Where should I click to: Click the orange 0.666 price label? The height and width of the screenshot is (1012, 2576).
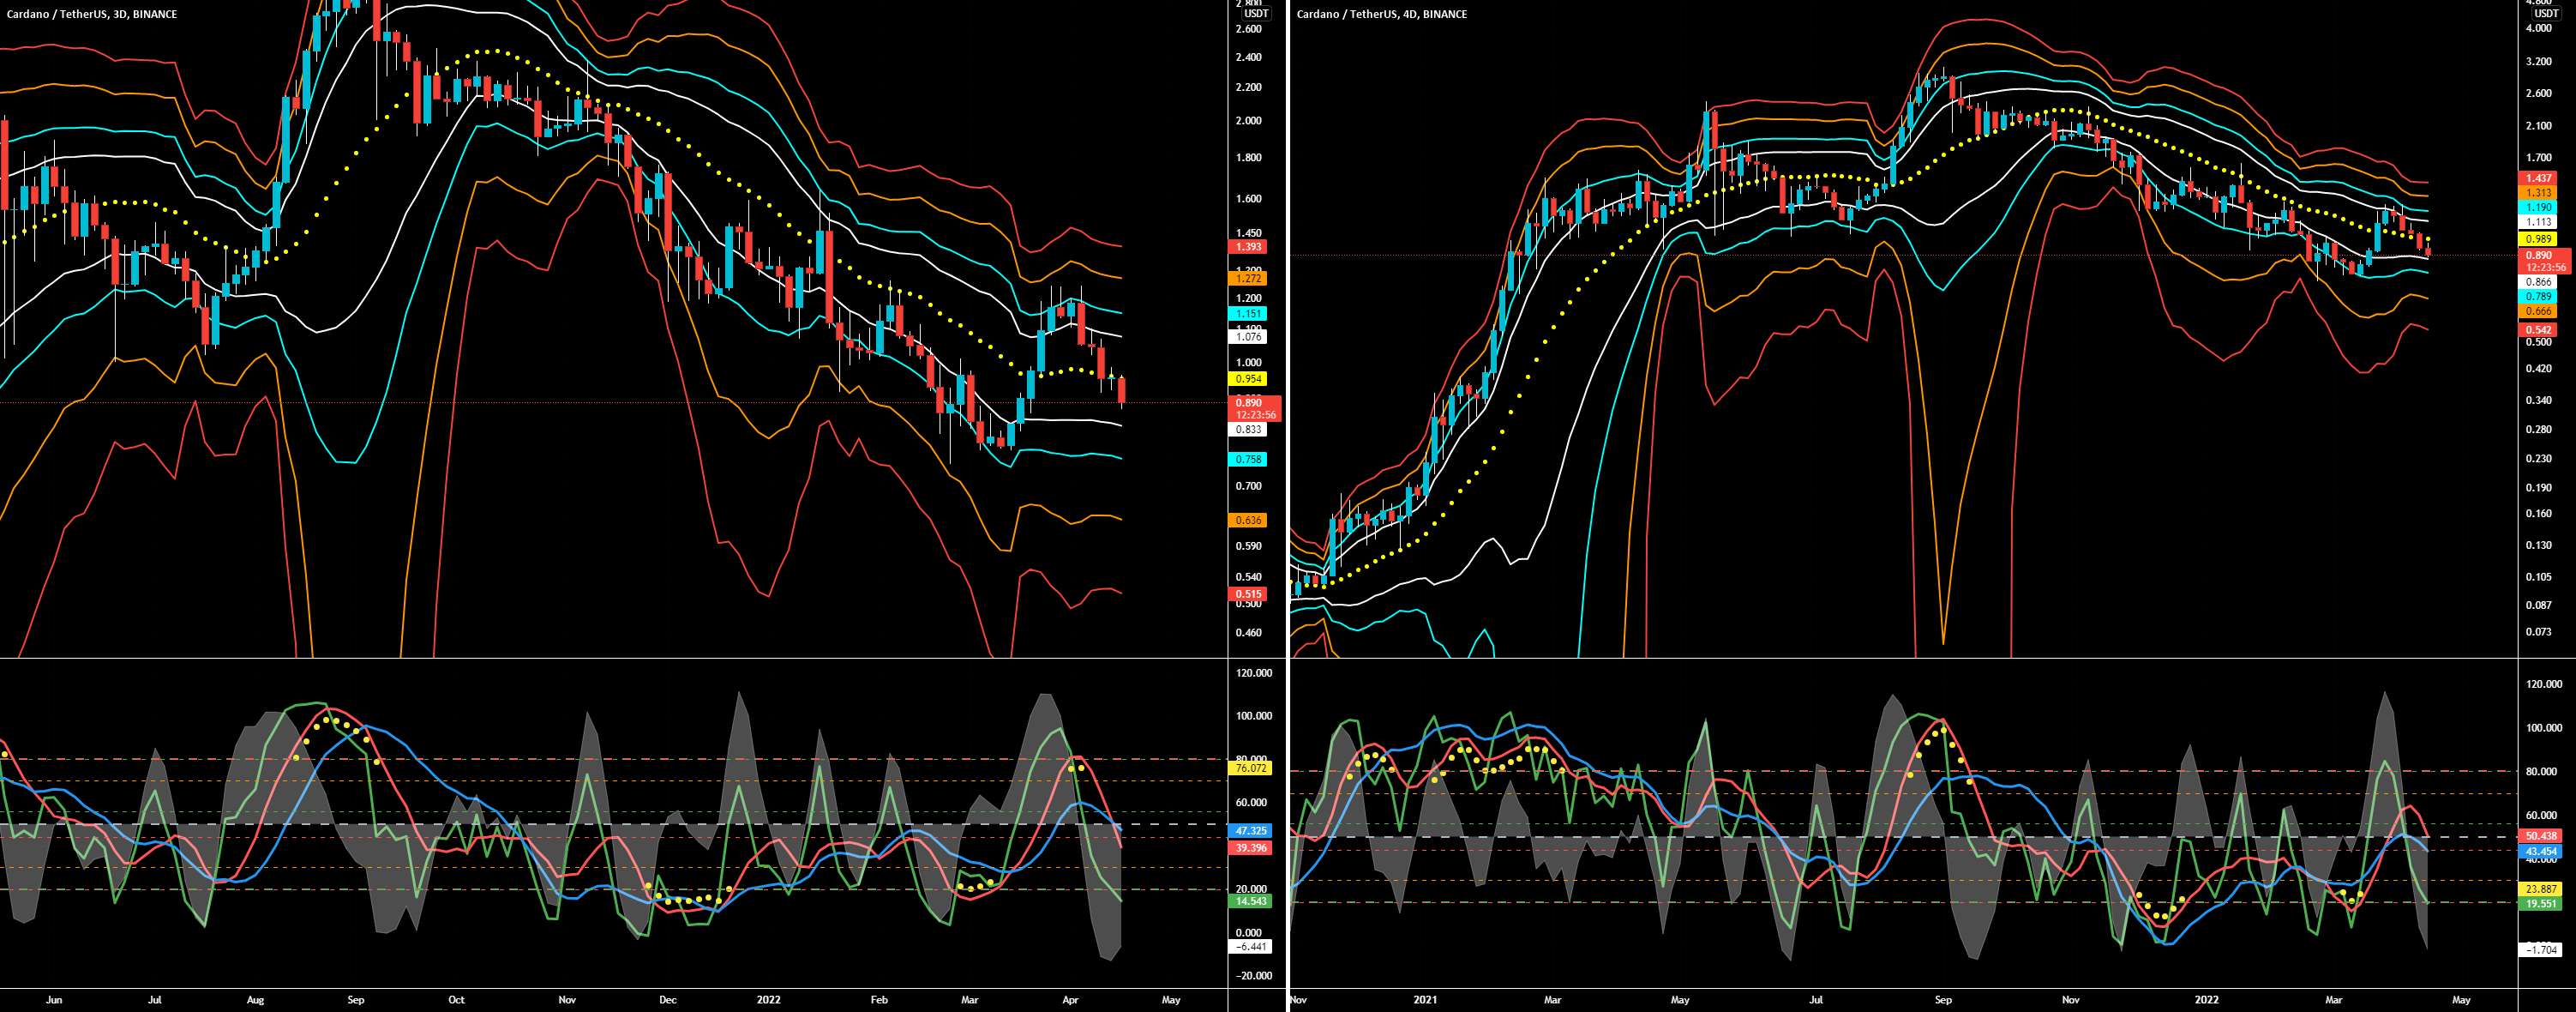(x=2539, y=312)
